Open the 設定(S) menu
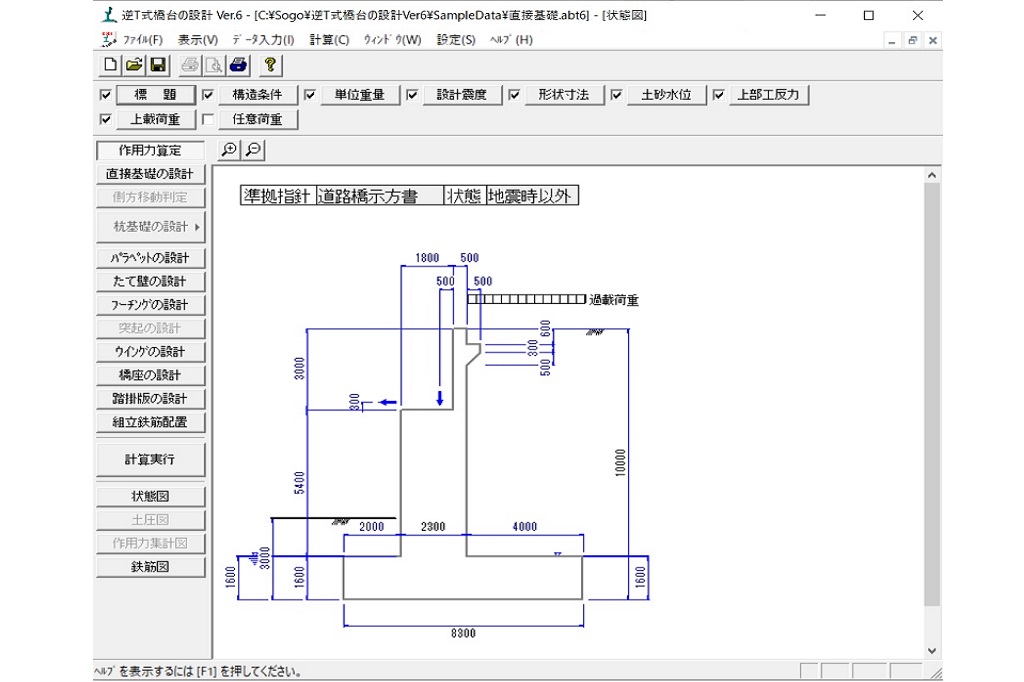This screenshot has width=1024, height=682. 456,40
